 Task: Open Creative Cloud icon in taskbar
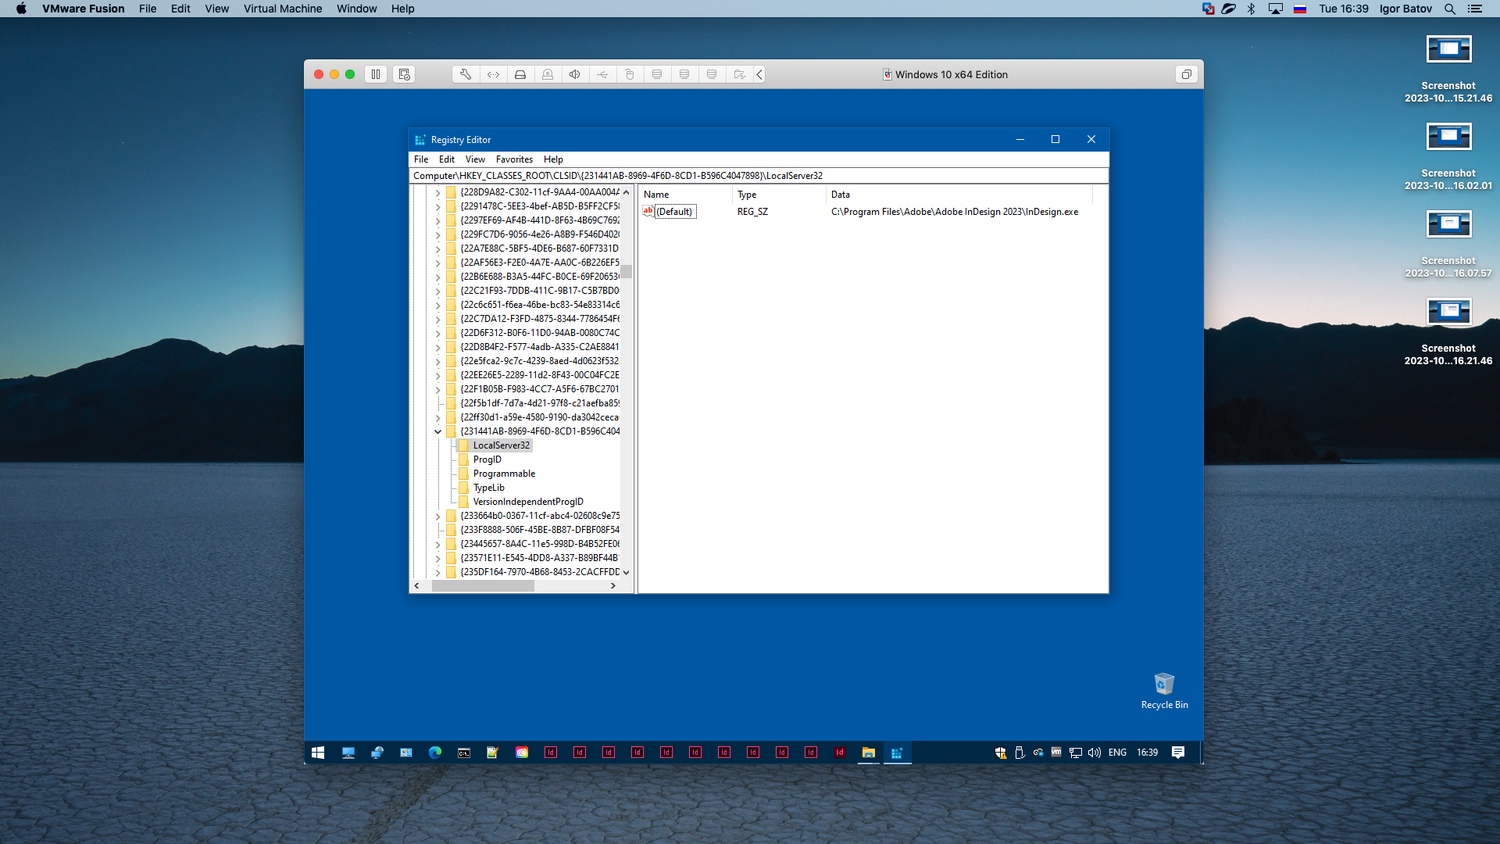tap(522, 753)
